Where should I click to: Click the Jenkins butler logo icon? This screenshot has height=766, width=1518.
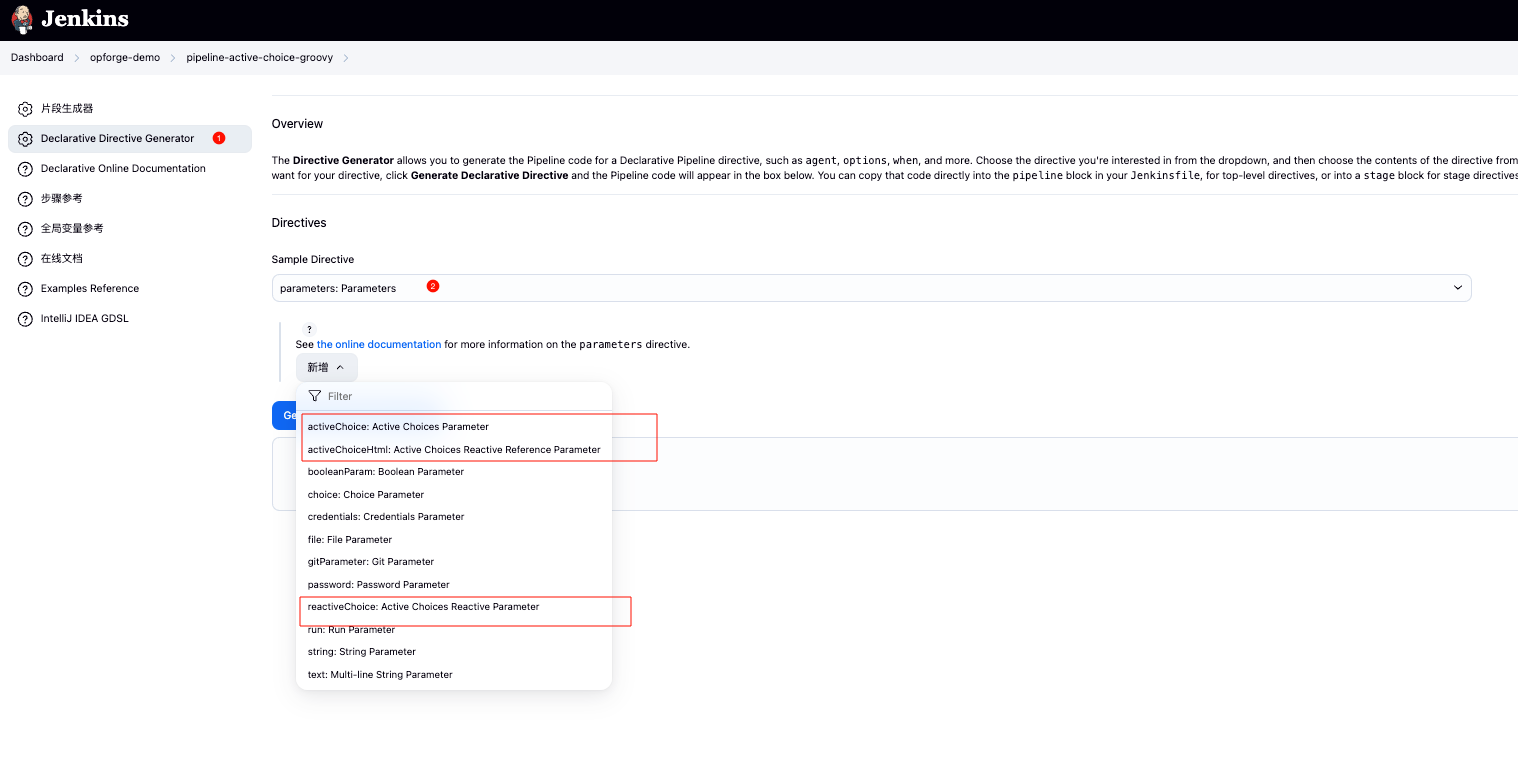click(x=22, y=18)
